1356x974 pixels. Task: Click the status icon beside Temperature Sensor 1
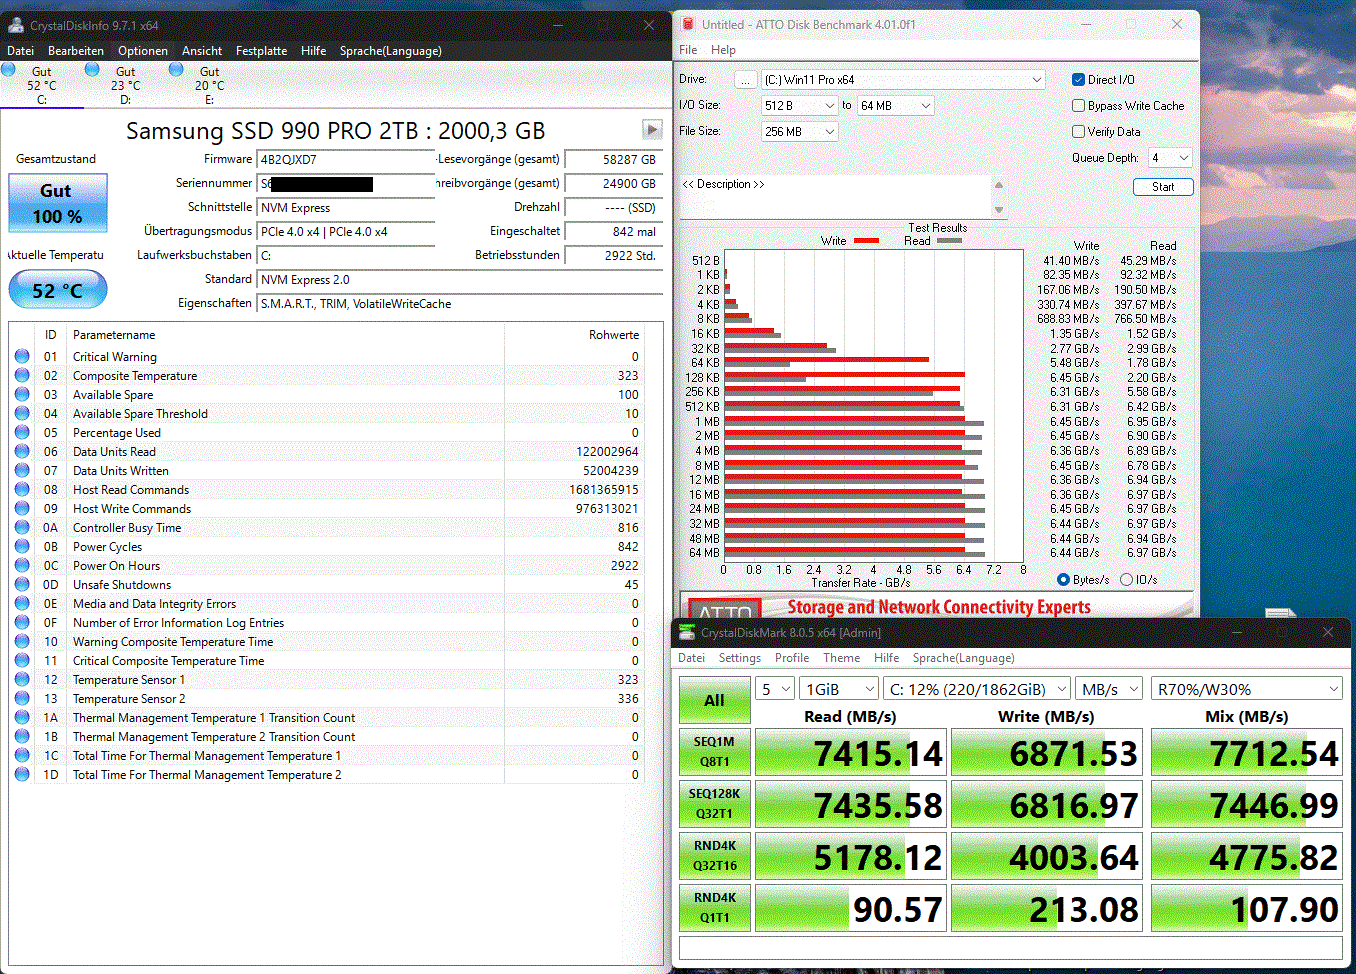[22, 679]
